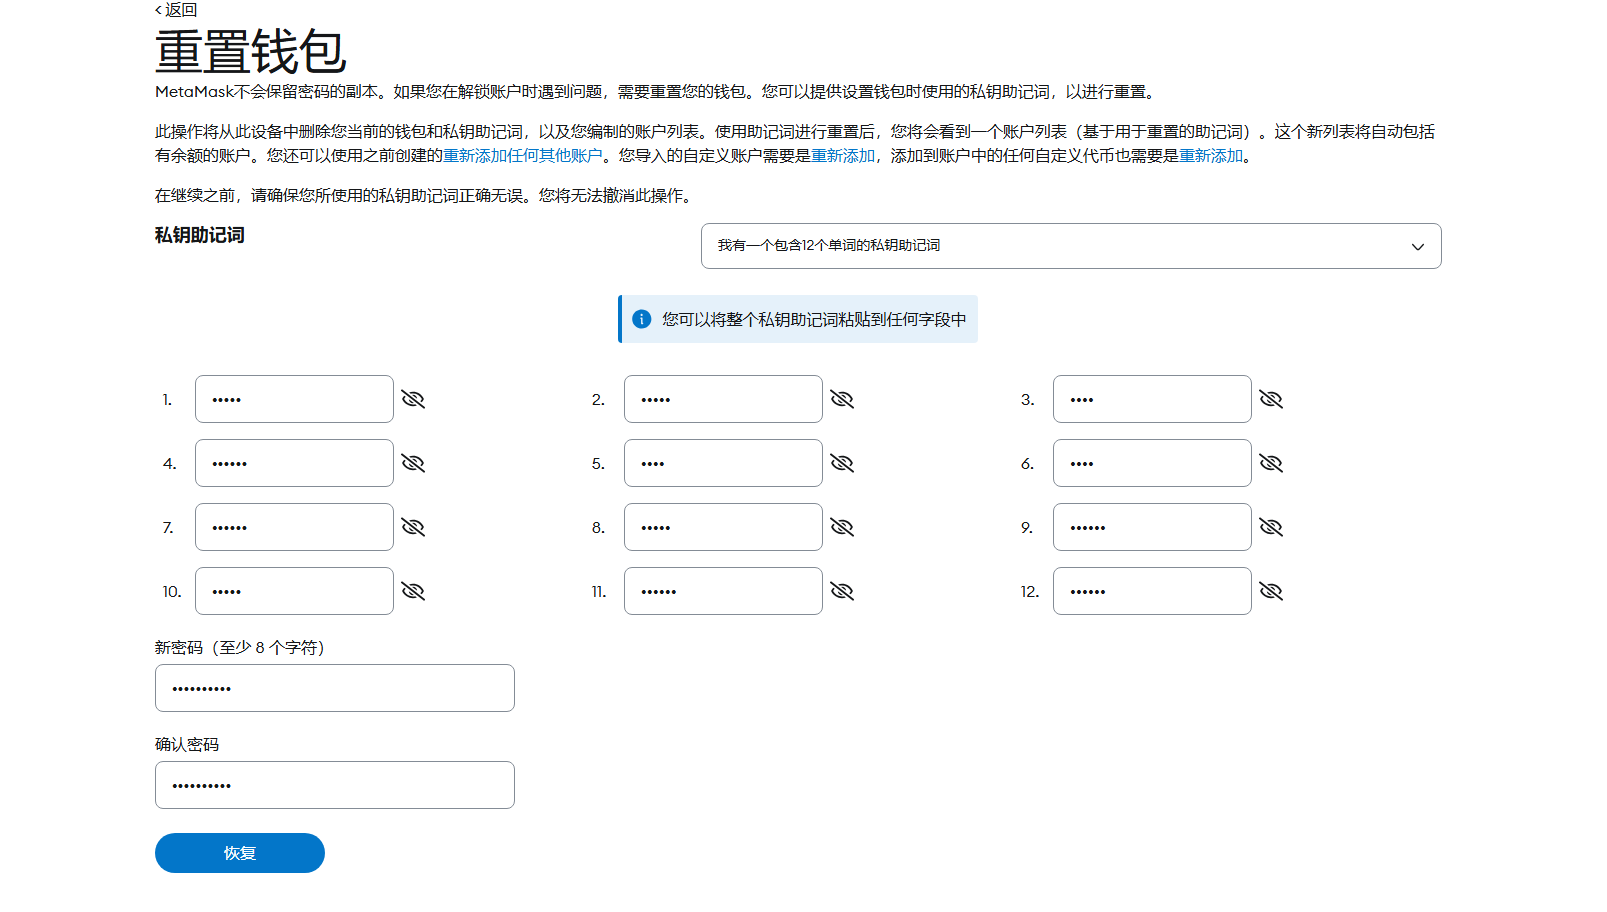1607x912 pixels.
Task: Activate the word 11 text box
Action: tap(723, 591)
